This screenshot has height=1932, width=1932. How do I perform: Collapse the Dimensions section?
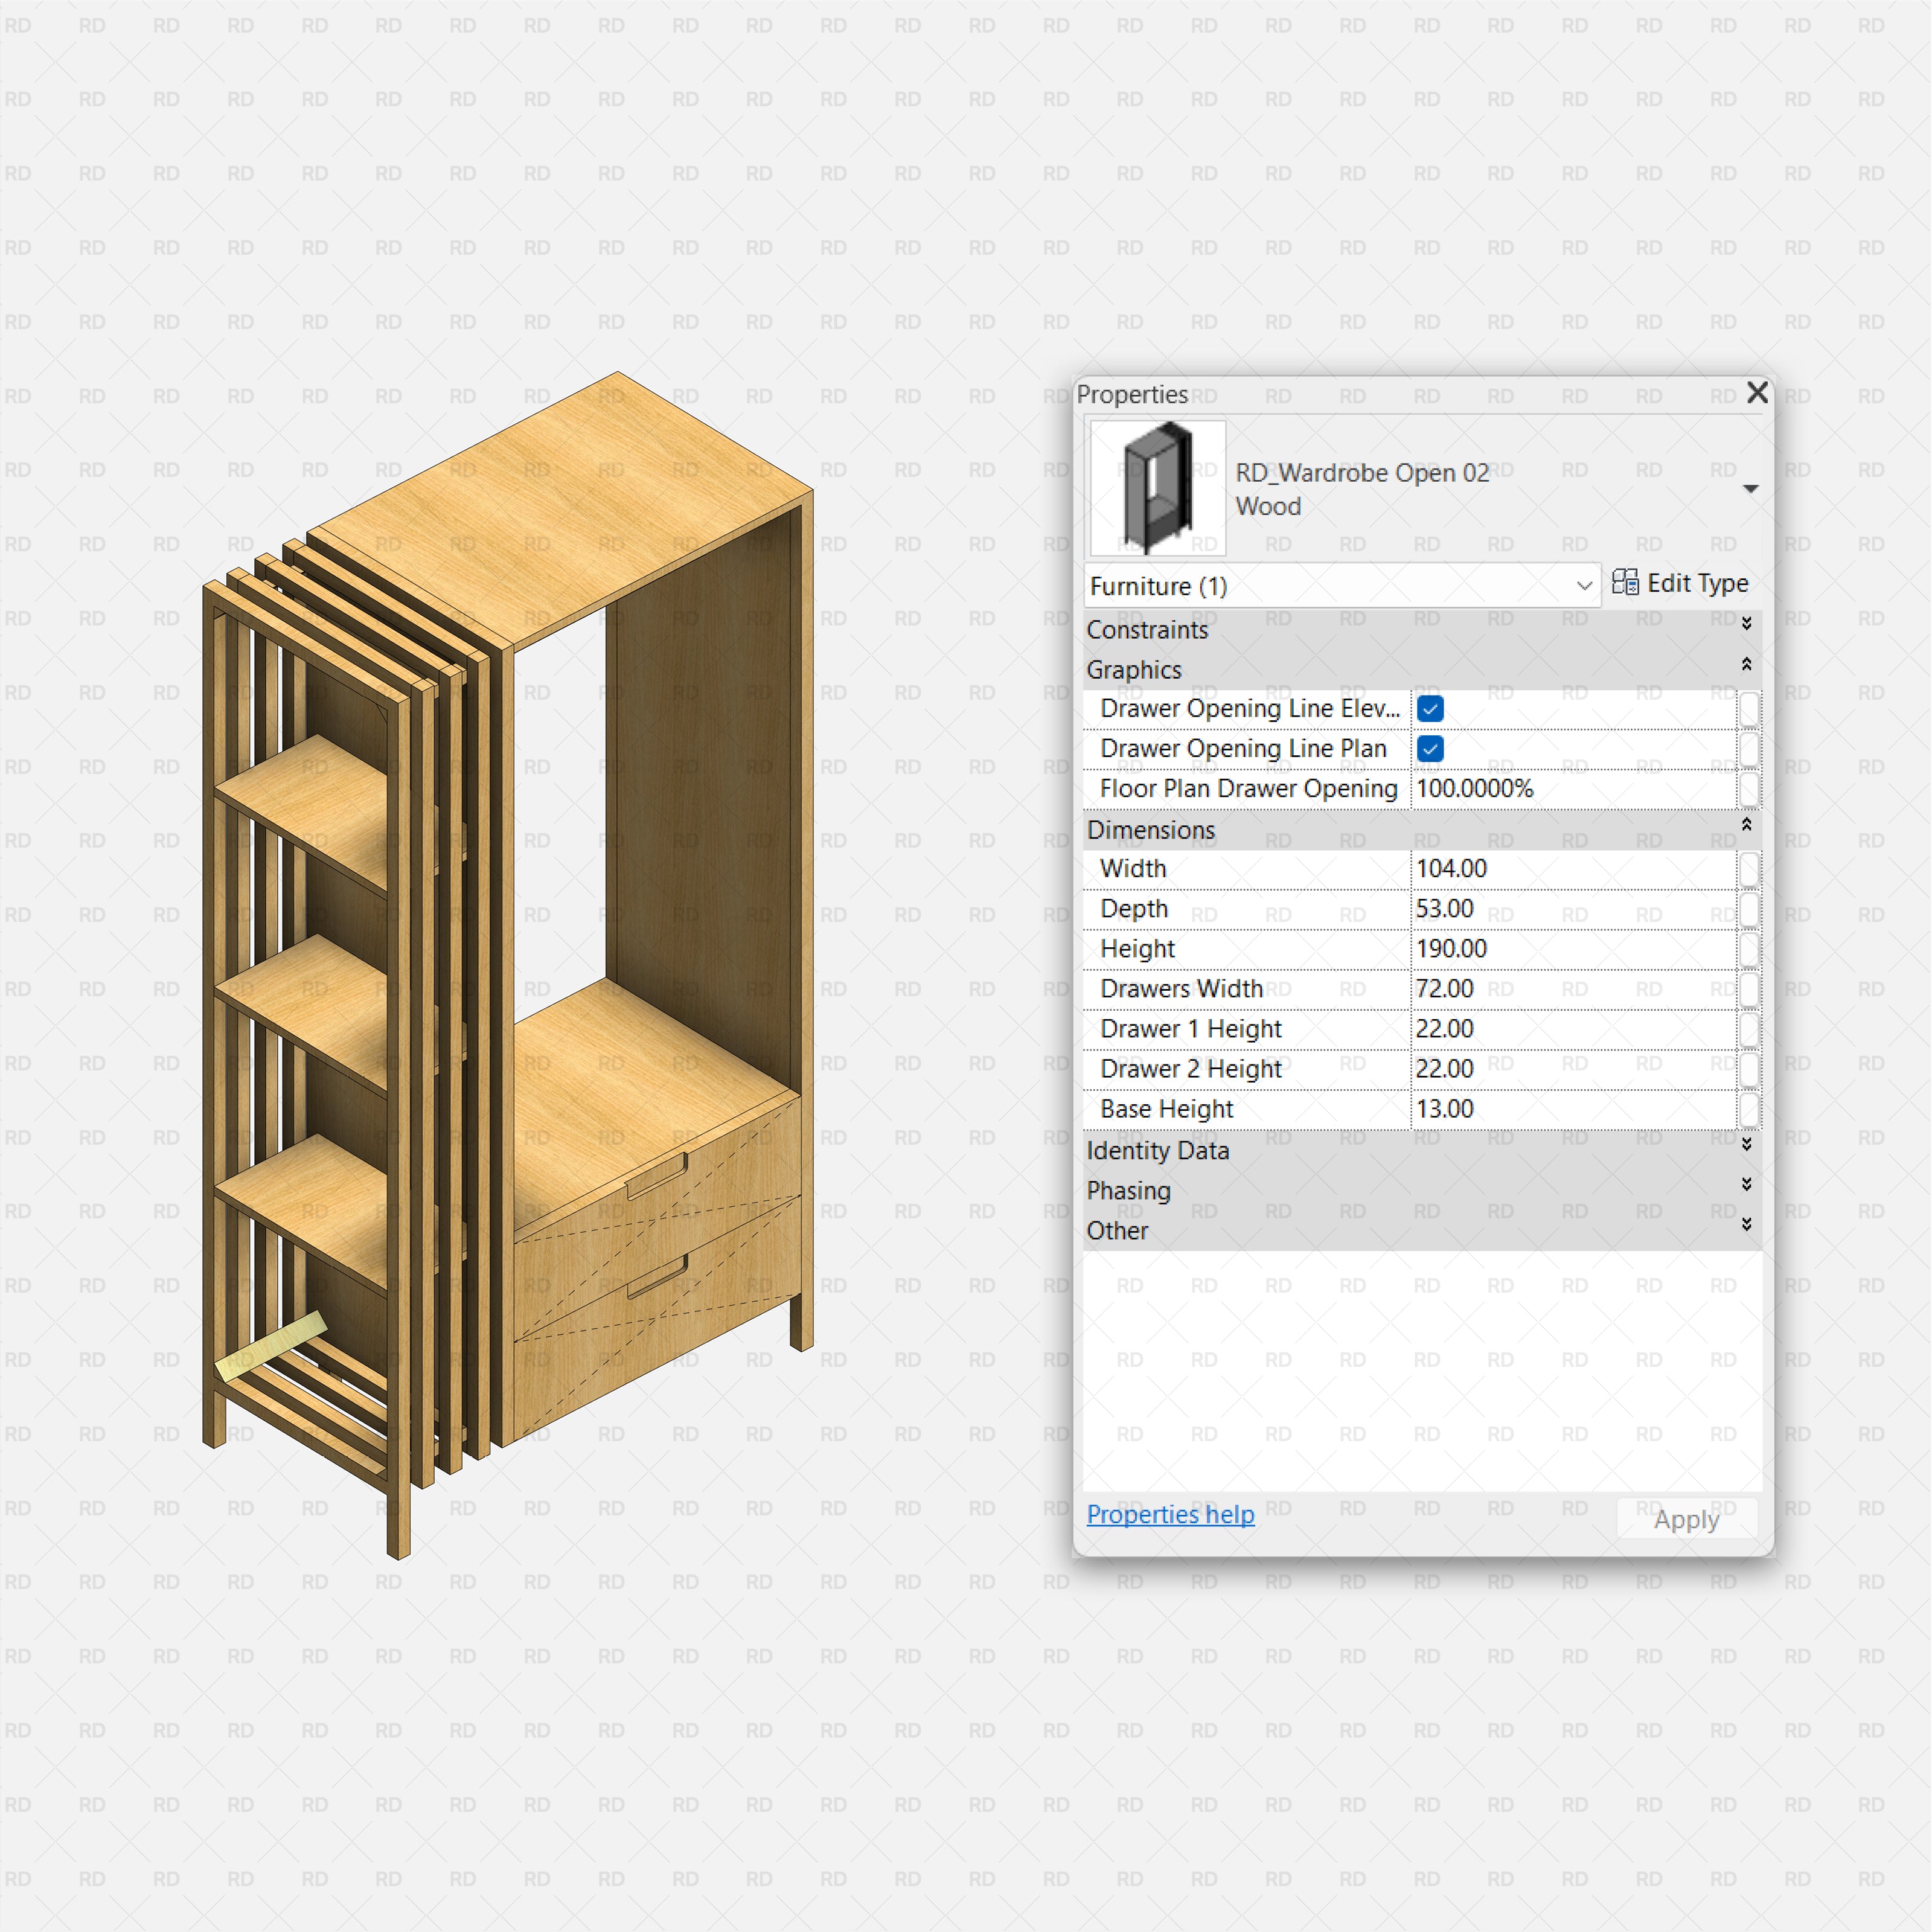click(x=1746, y=825)
